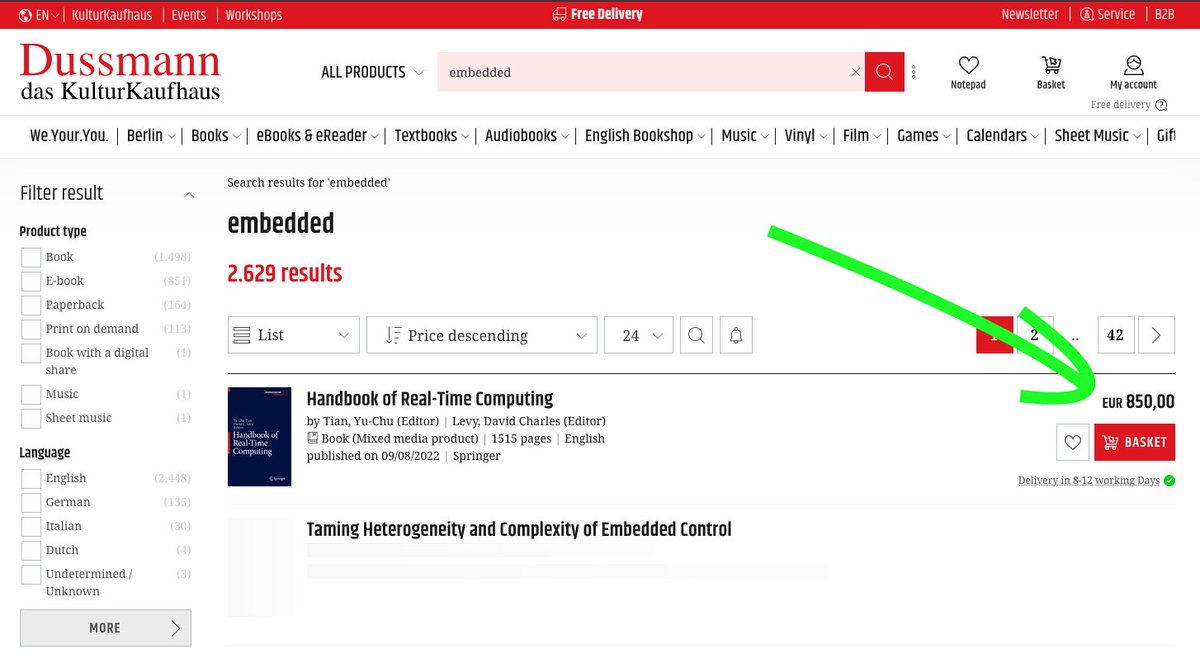Viewport: 1200px width, 654px height.
Task: Open the Newsletter link
Action: 1030,15
